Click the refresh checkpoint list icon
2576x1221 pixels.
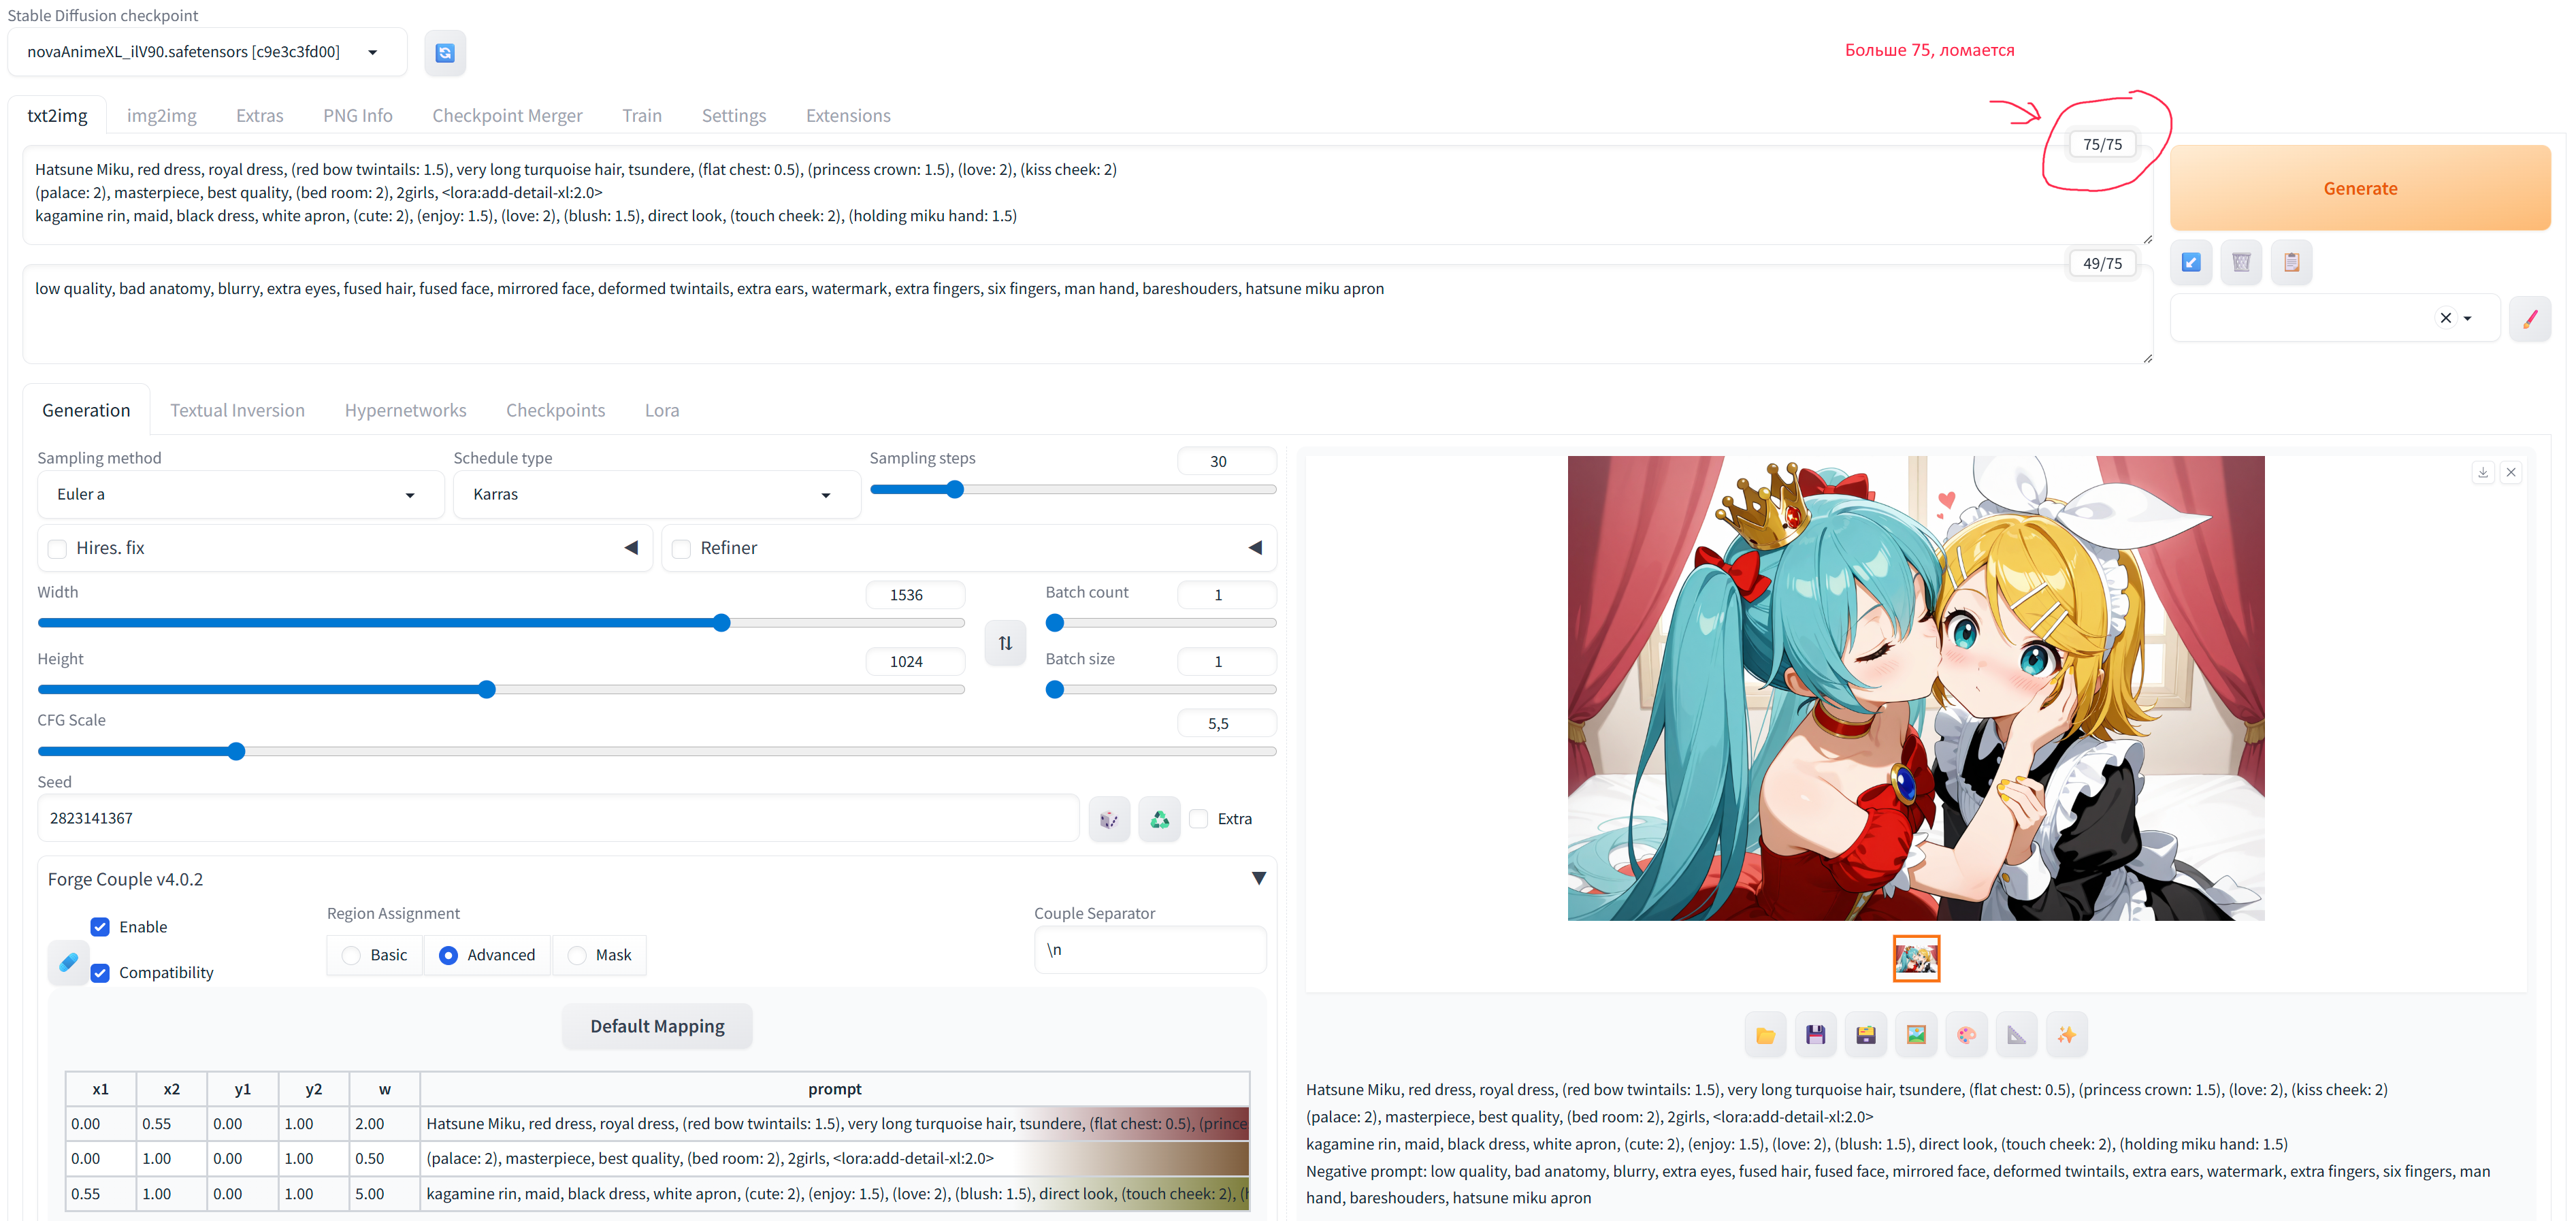(x=445, y=52)
